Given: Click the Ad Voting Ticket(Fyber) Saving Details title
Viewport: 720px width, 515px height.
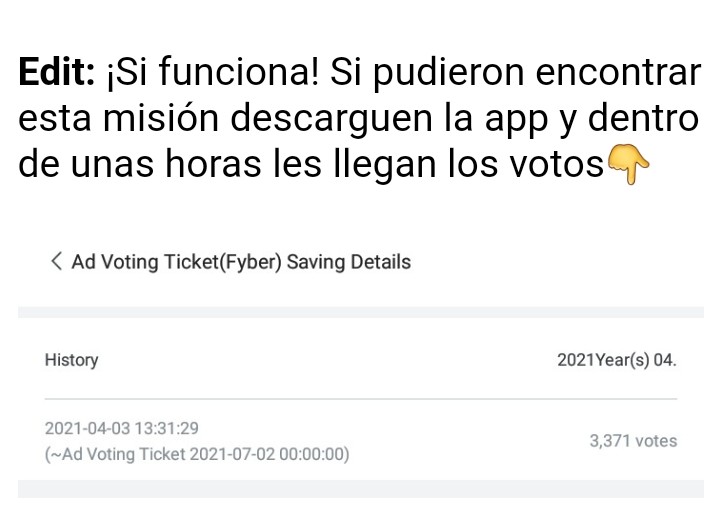Looking at the screenshot, I should [x=241, y=262].
